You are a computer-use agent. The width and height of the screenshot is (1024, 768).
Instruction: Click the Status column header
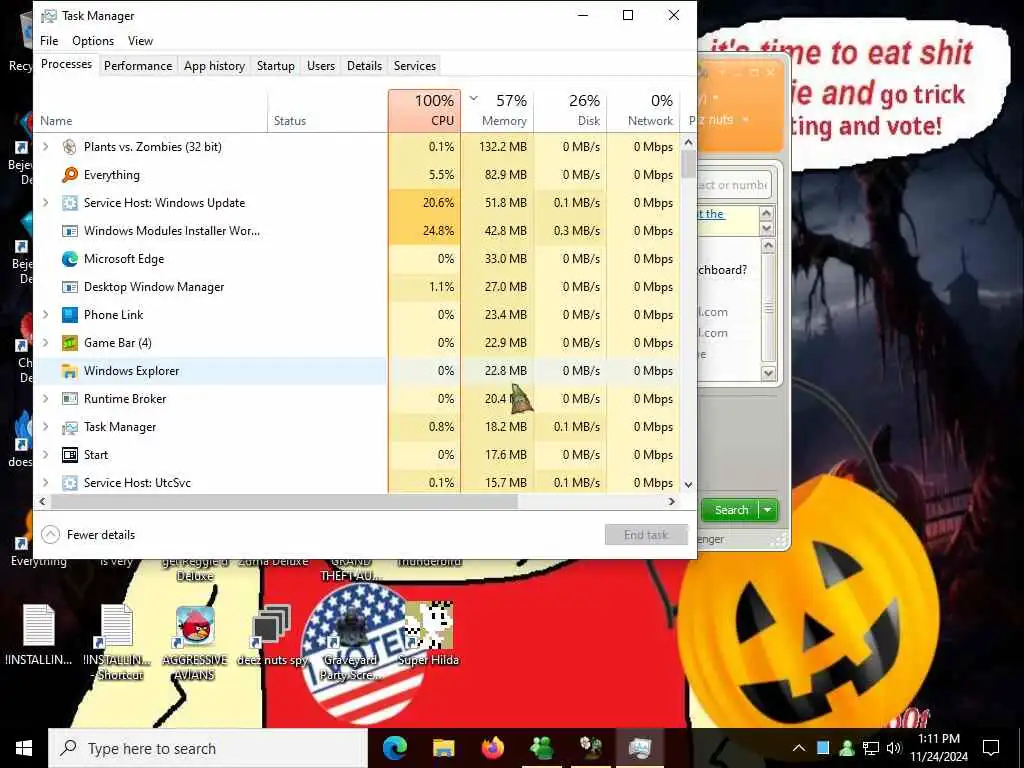pos(328,110)
